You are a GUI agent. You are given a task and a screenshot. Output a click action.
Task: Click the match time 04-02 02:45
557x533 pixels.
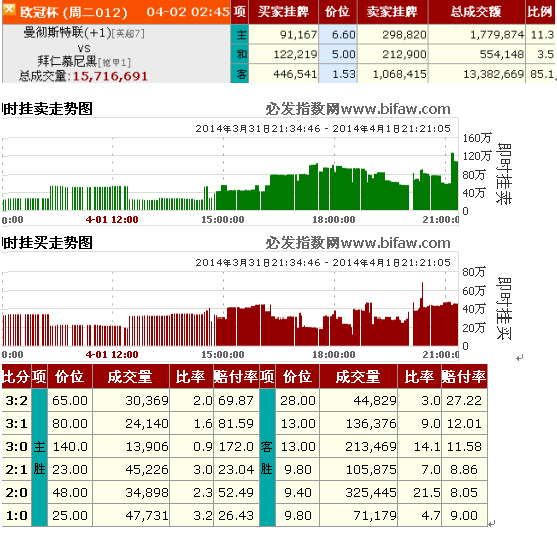[x=188, y=12]
